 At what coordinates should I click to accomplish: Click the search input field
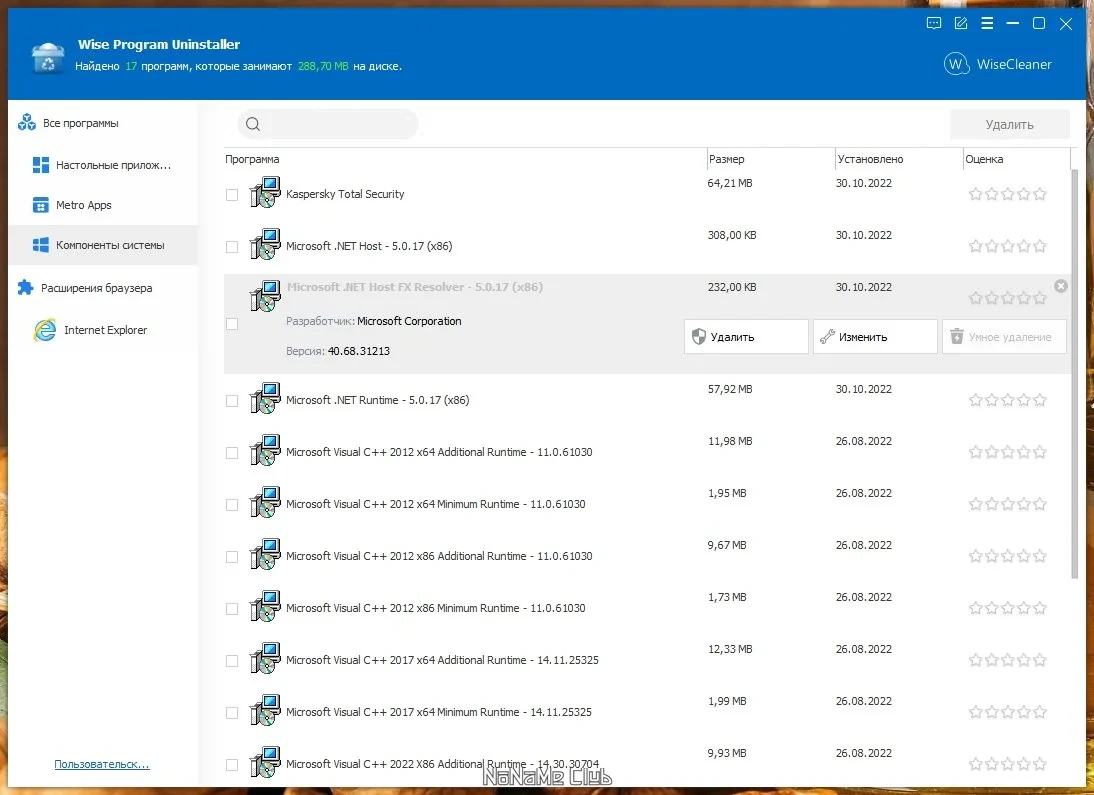(x=328, y=124)
